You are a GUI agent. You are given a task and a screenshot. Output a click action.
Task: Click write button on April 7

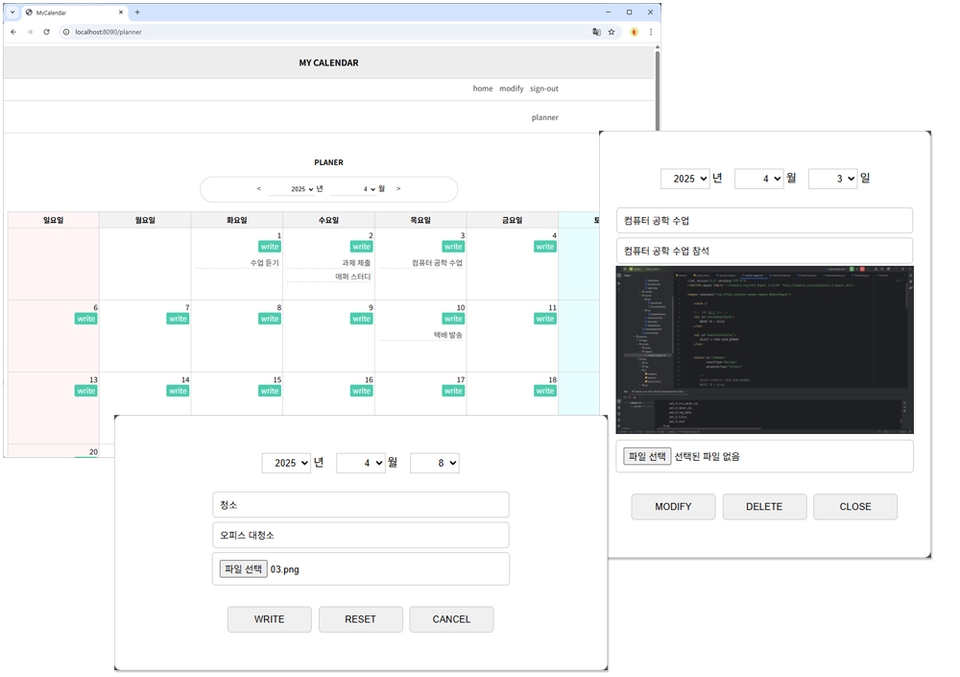pos(178,319)
